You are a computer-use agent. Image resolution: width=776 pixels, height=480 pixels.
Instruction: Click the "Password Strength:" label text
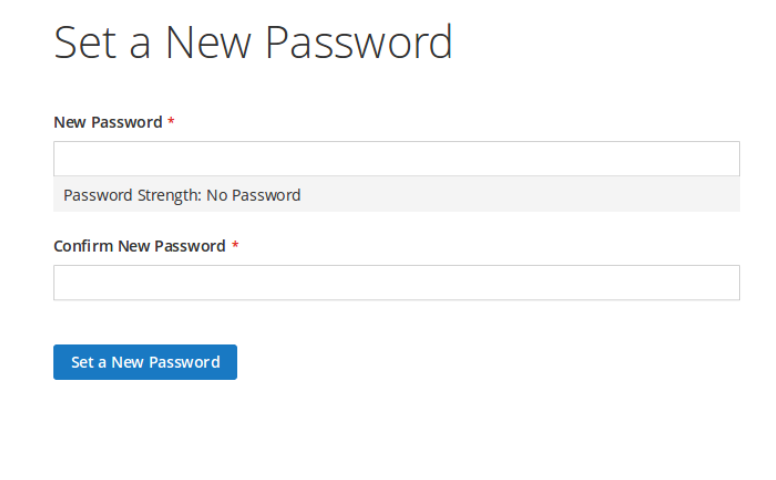click(x=132, y=195)
